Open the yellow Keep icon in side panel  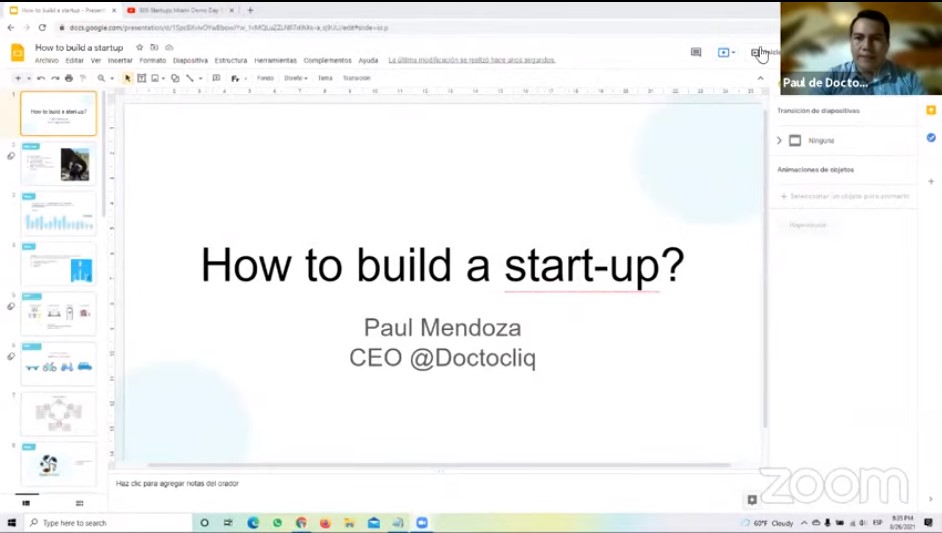point(931,110)
